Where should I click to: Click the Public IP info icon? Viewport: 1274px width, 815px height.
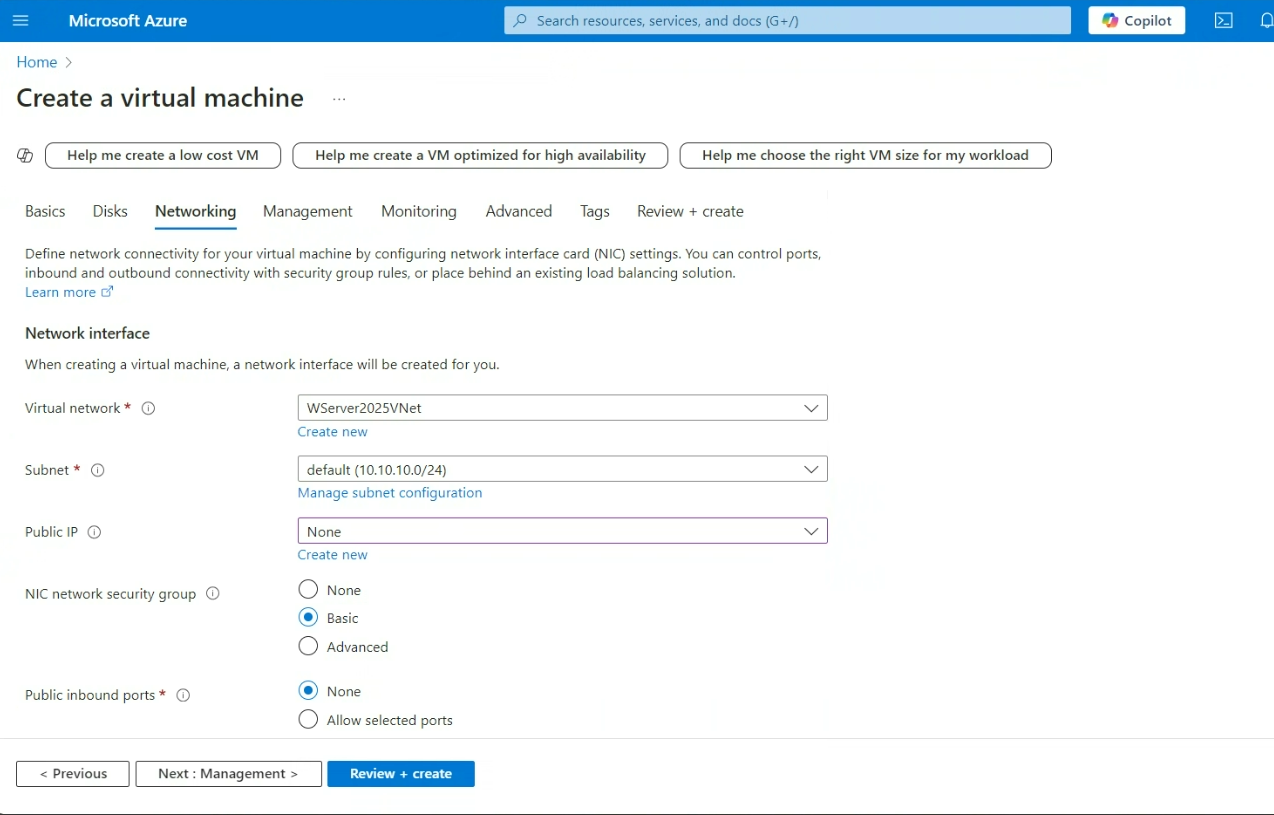click(x=94, y=532)
